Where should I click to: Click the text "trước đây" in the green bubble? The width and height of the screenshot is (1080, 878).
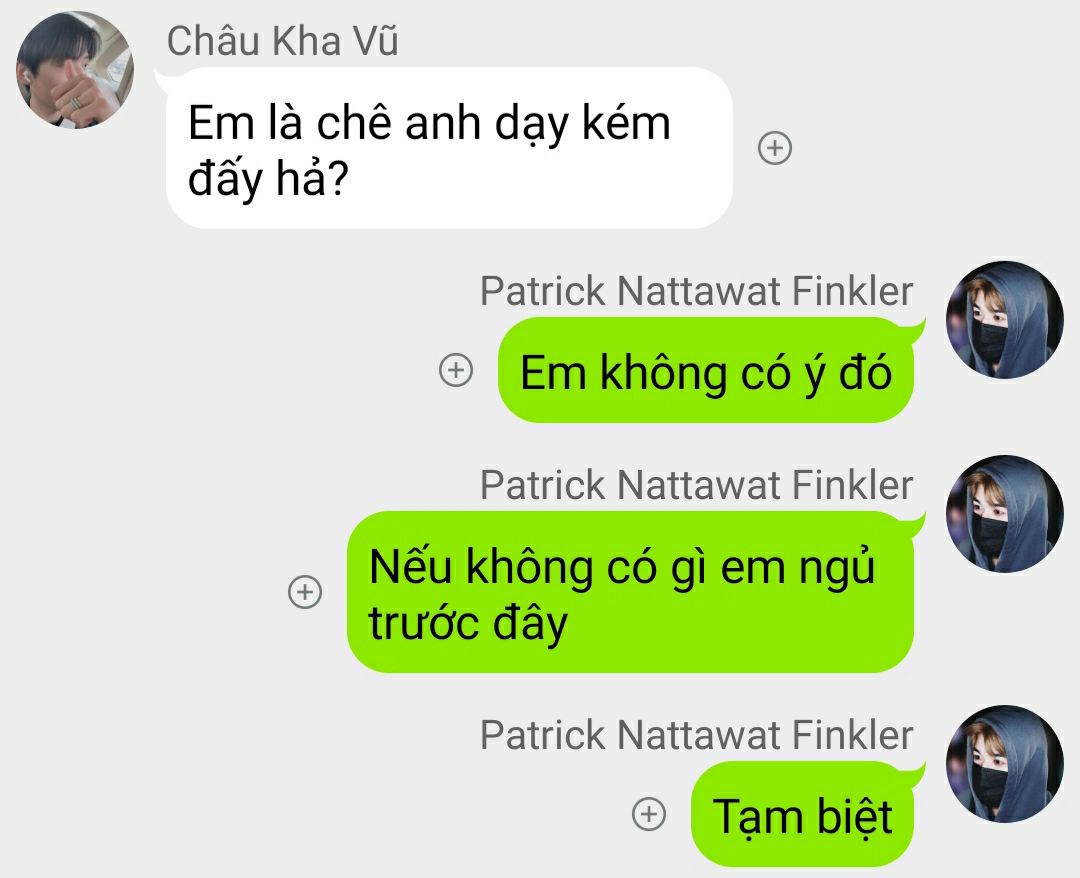click(x=468, y=622)
